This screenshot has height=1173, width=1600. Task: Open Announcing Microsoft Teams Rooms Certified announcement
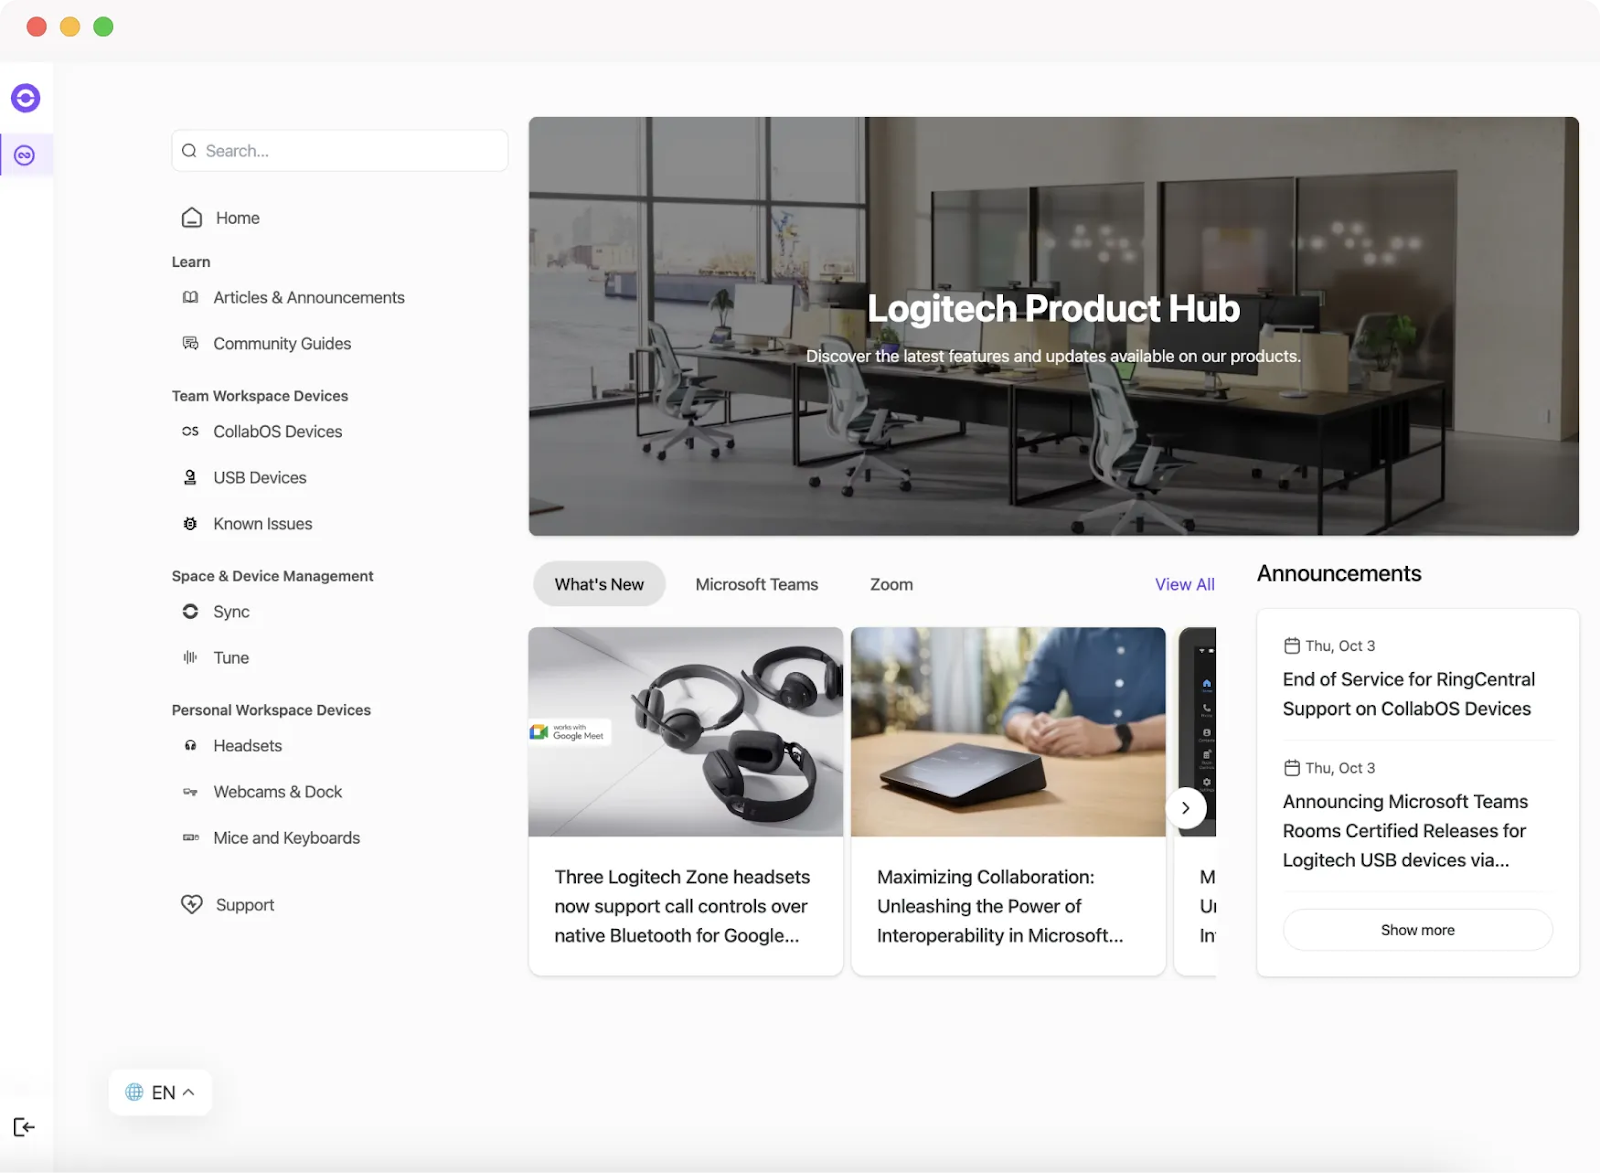pyautogui.click(x=1405, y=831)
